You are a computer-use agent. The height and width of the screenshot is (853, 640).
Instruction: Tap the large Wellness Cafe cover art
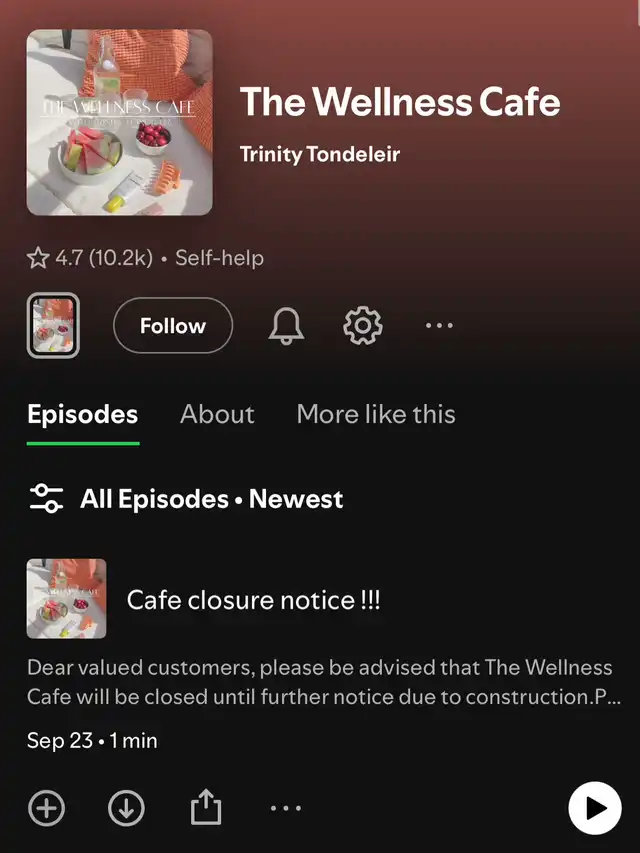coord(120,122)
